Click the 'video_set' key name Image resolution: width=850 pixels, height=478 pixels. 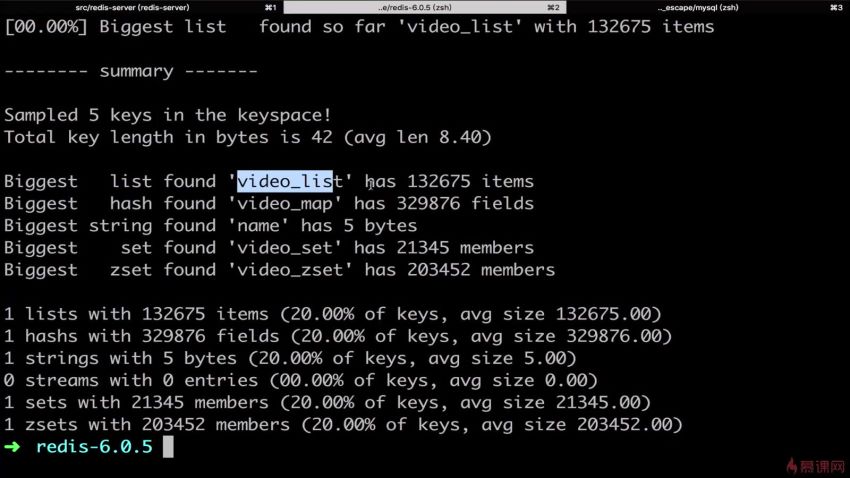[285, 248]
